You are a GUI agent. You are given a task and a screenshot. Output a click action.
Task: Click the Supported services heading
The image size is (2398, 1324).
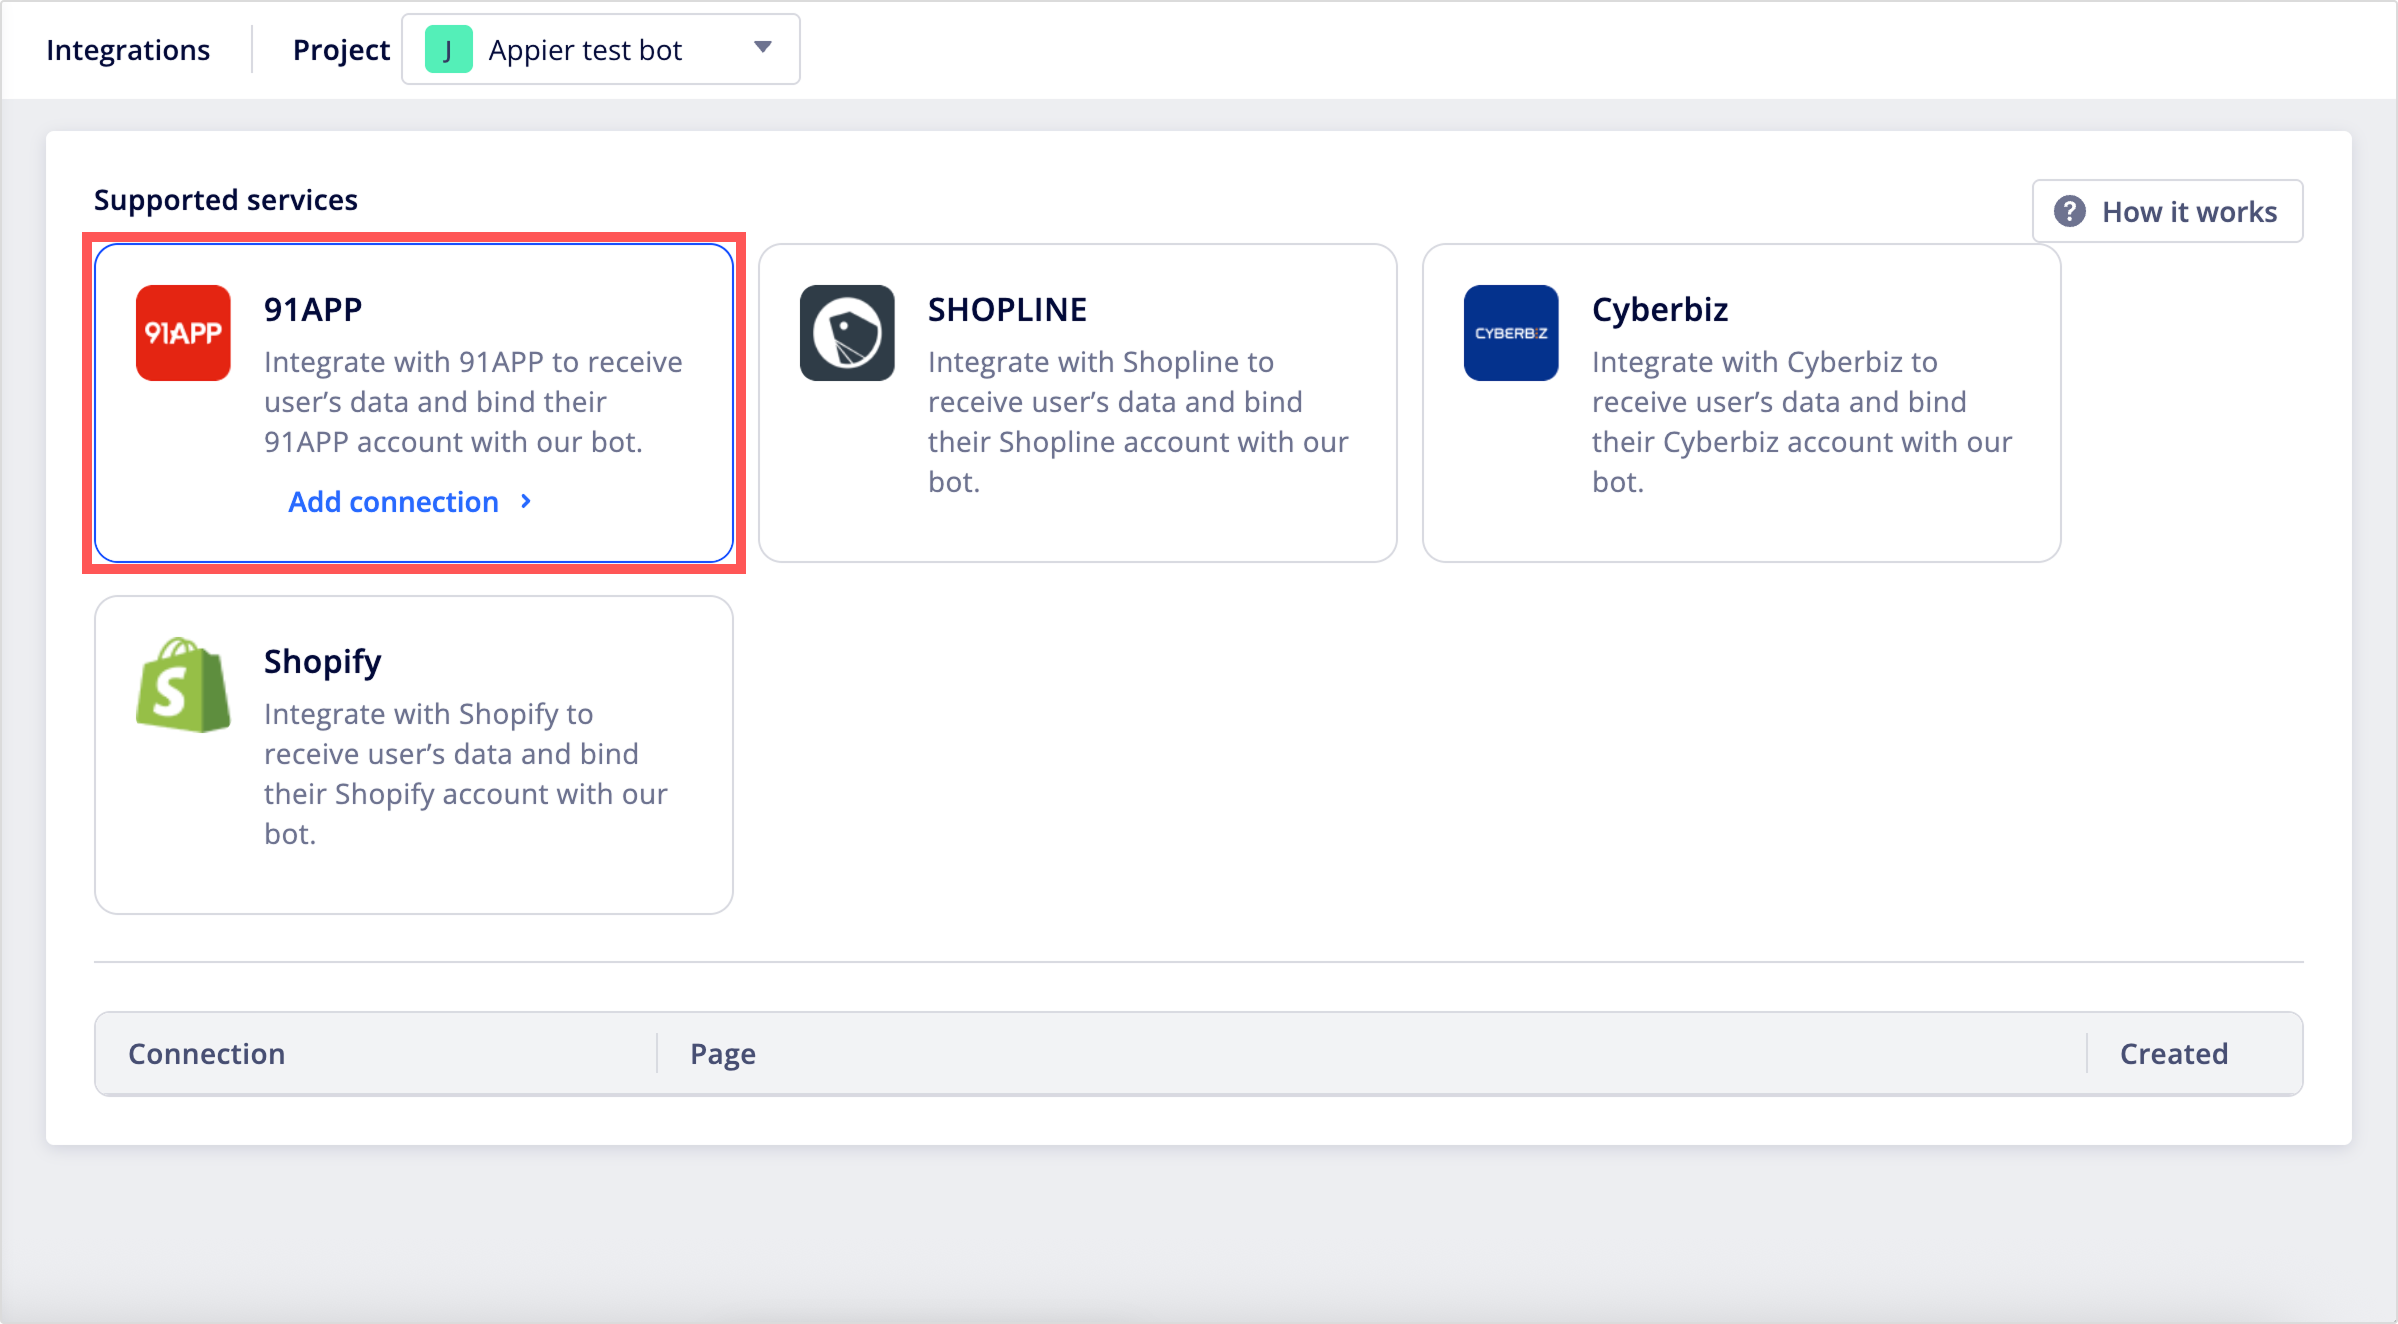[x=226, y=200]
